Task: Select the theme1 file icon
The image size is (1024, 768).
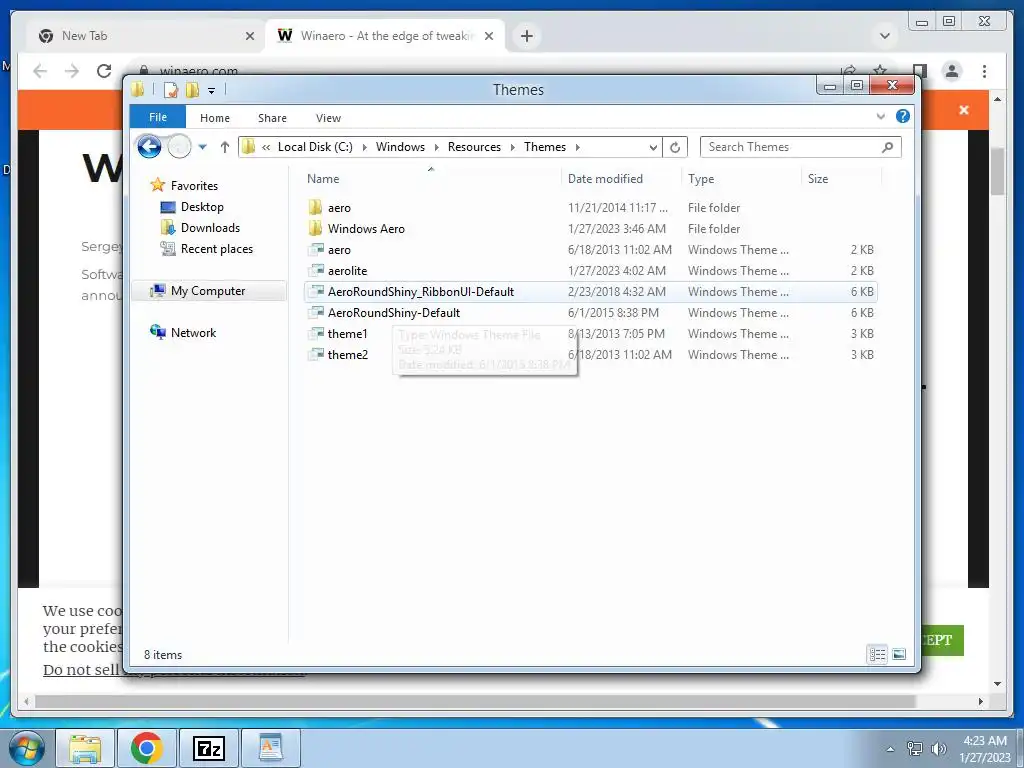Action: coord(316,333)
